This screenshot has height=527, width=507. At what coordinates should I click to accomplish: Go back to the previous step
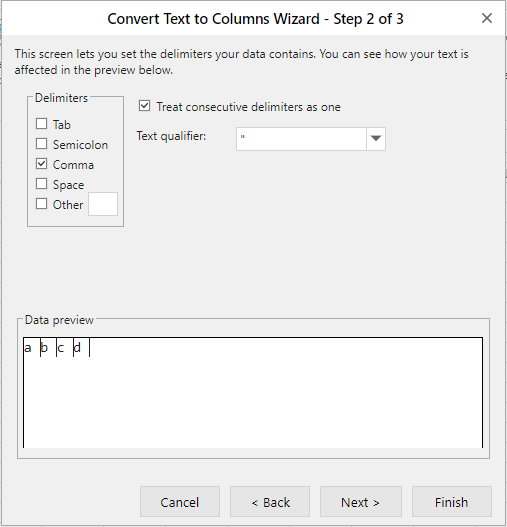click(x=270, y=501)
